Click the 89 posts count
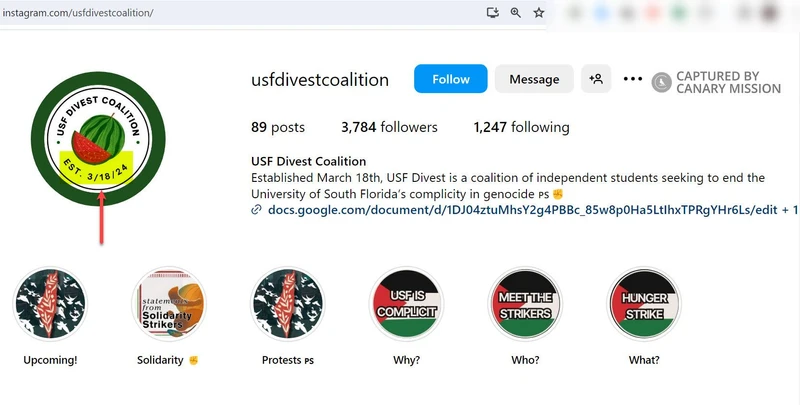 pyautogui.click(x=278, y=128)
